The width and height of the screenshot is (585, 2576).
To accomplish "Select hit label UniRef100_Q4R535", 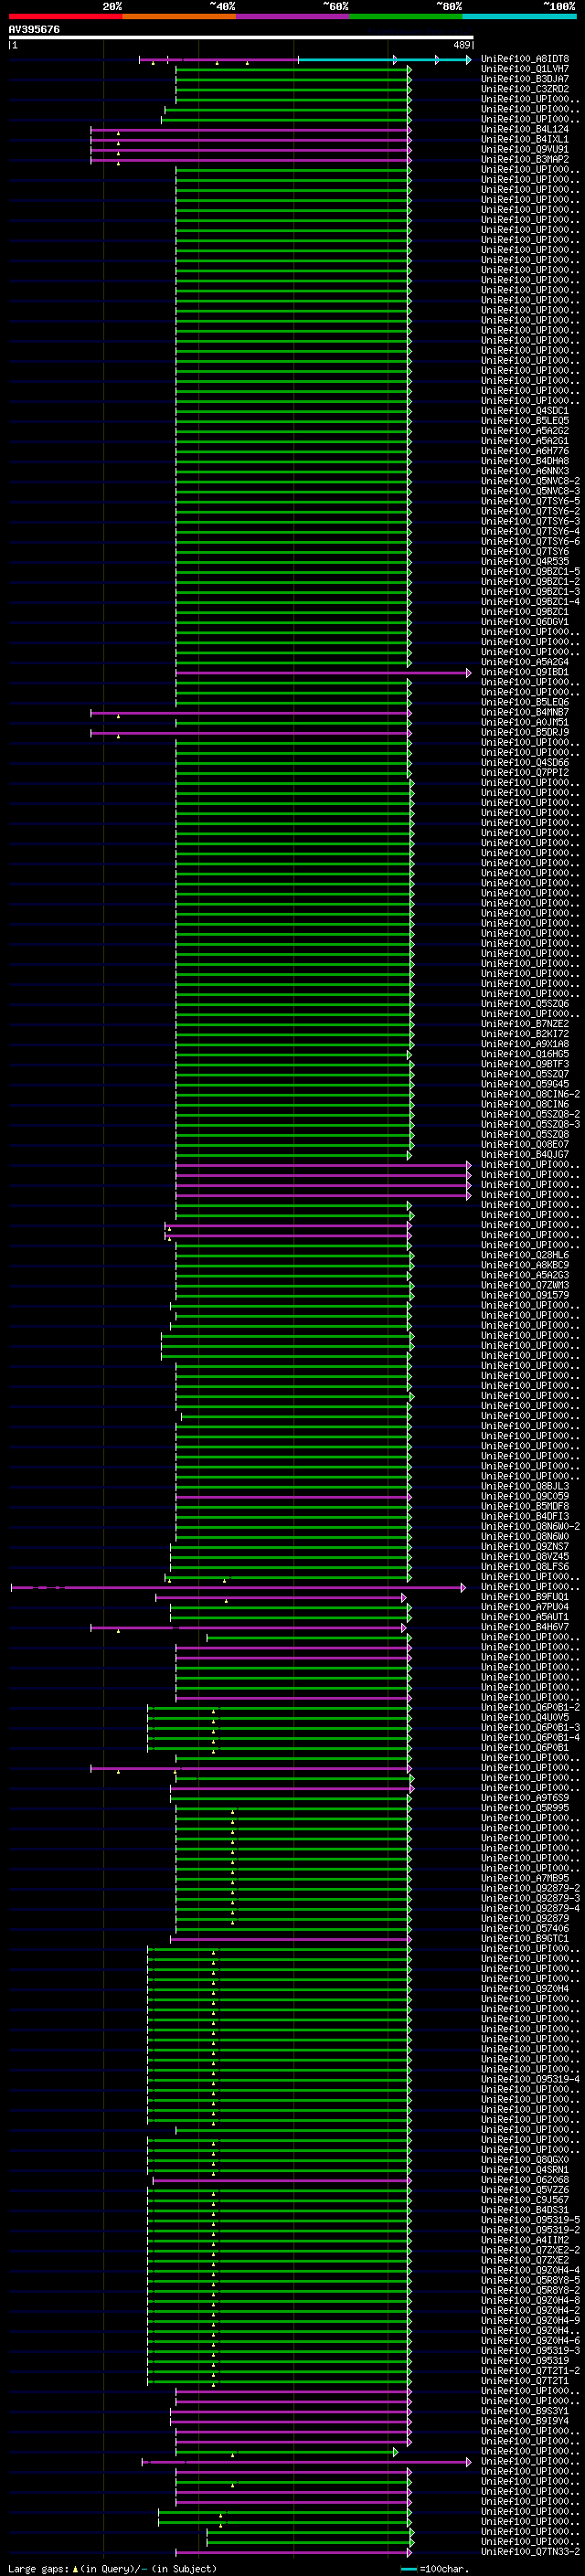I will pyautogui.click(x=525, y=561).
